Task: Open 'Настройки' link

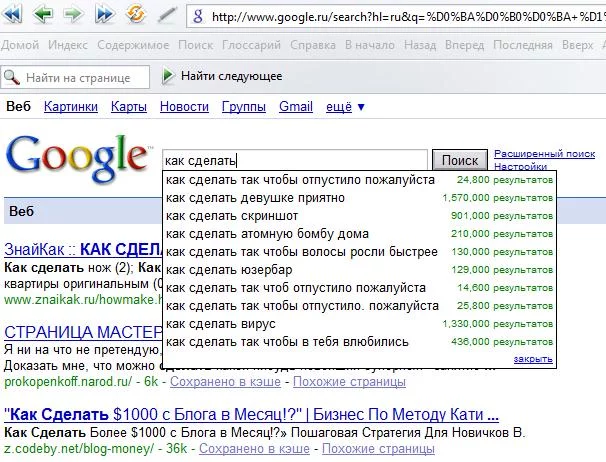Action: click(x=520, y=166)
